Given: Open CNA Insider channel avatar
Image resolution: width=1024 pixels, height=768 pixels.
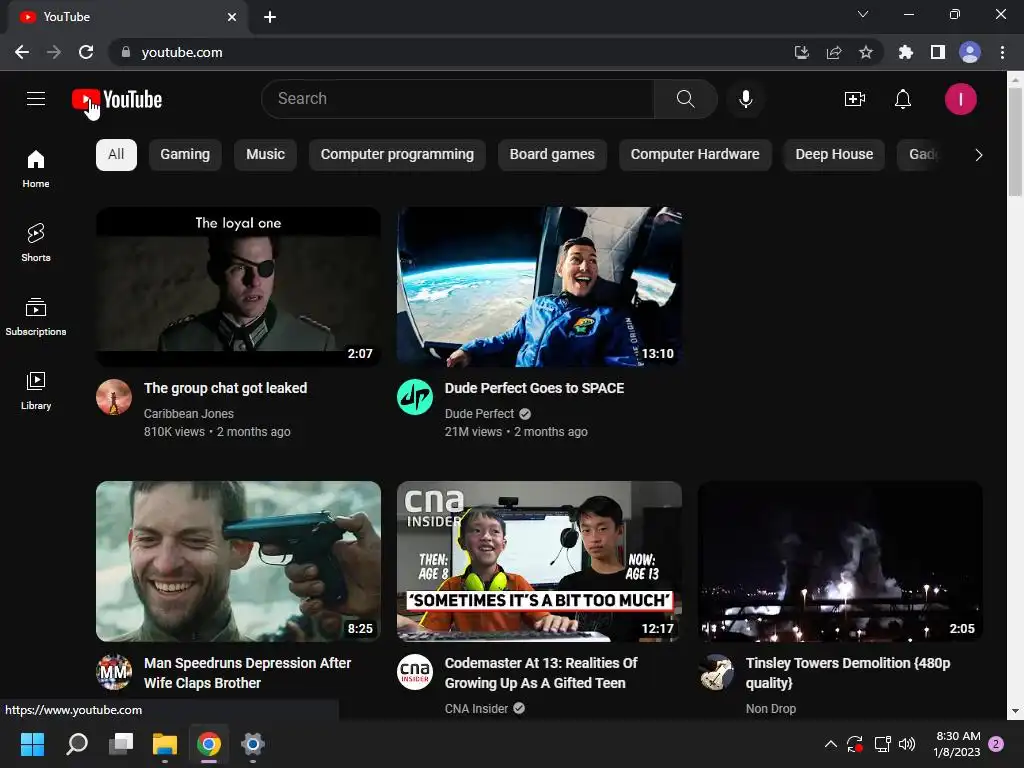Looking at the screenshot, I should click(x=415, y=672).
